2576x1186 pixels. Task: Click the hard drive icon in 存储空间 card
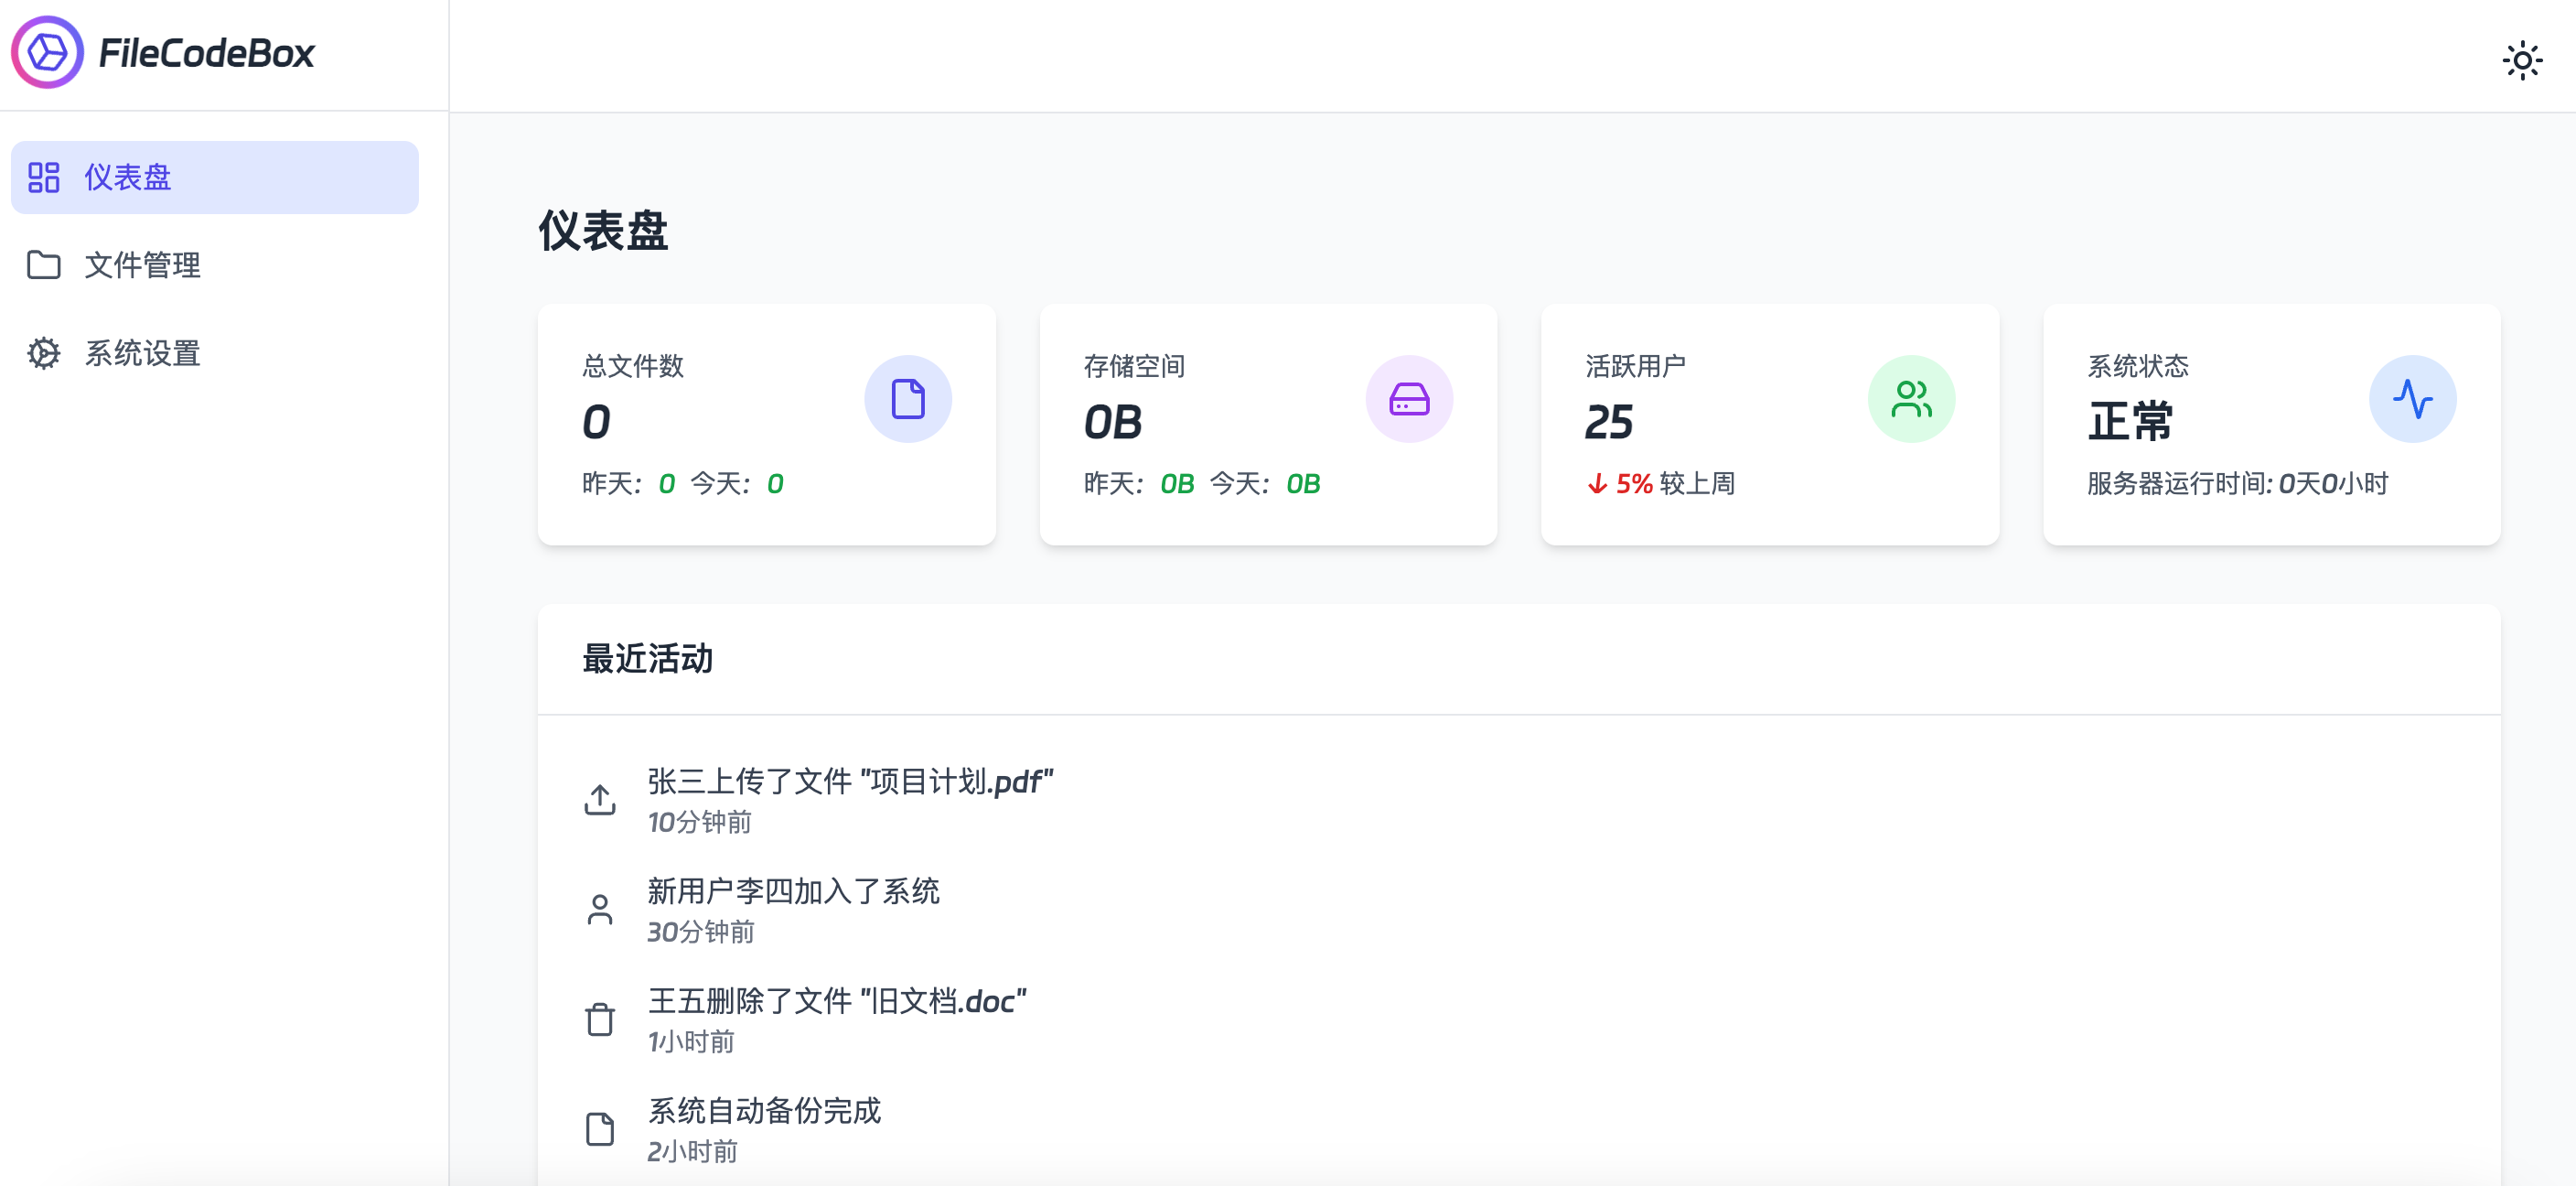click(1409, 399)
